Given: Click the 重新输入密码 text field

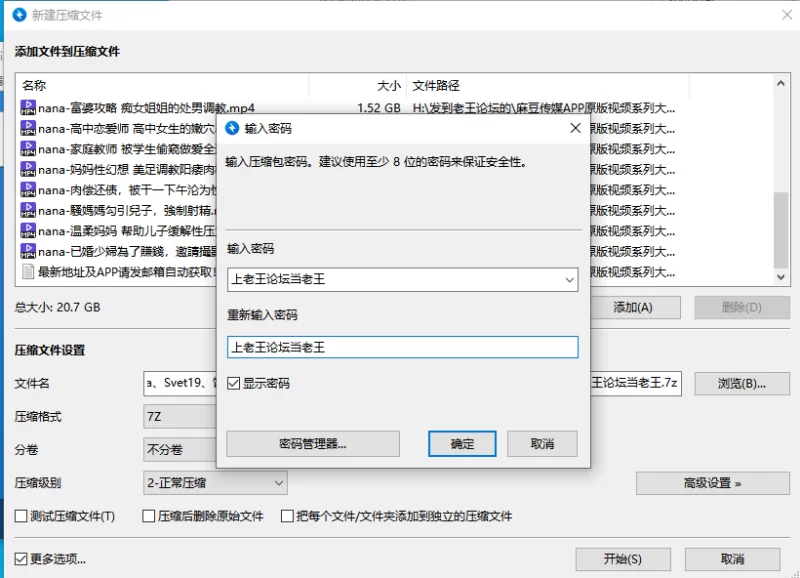Looking at the screenshot, I should pos(403,347).
